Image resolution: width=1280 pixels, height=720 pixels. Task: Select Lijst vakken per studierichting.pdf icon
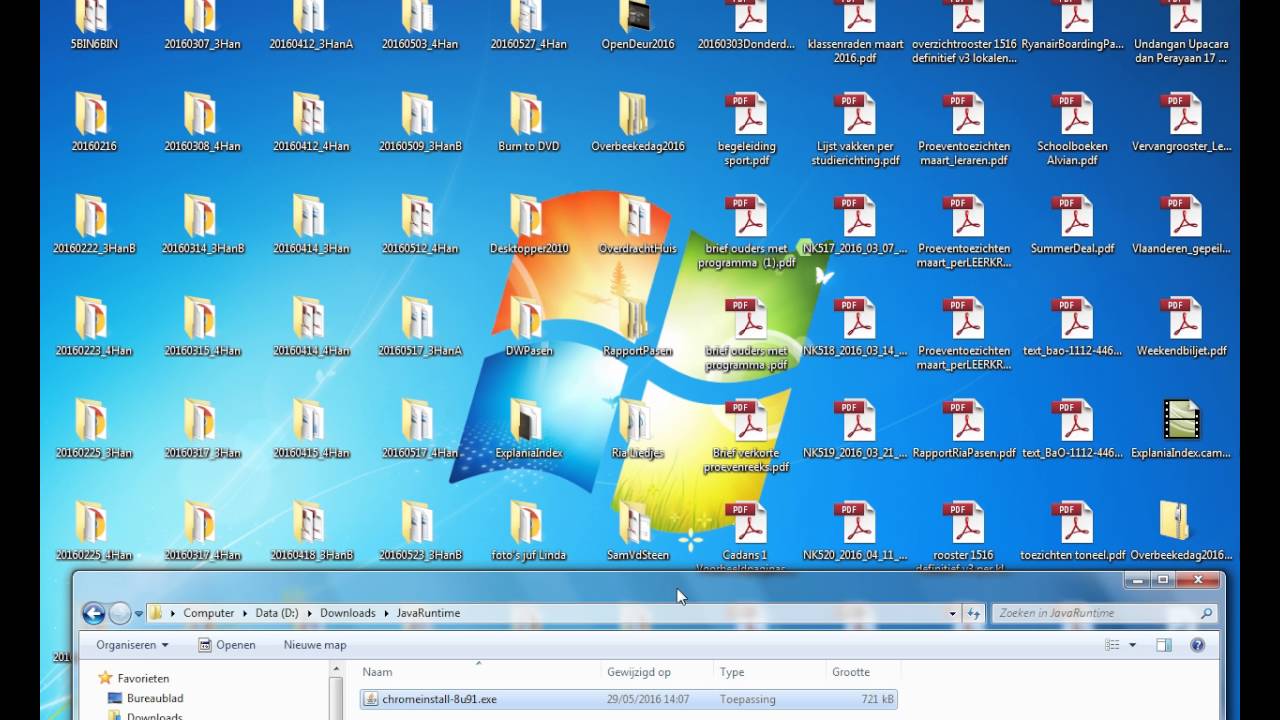(855, 114)
